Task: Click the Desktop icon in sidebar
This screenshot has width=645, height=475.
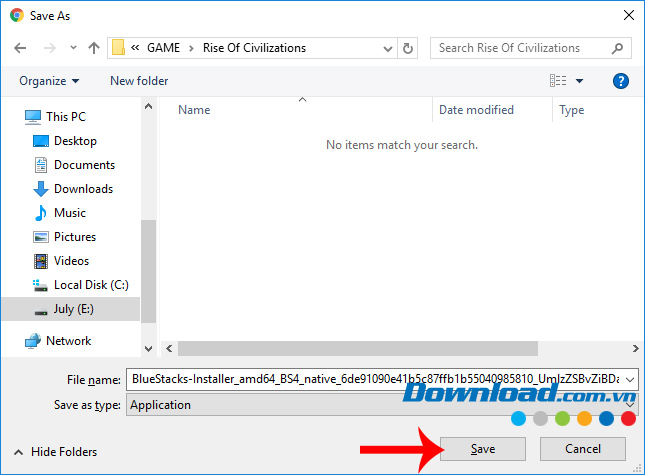Action: [40, 141]
